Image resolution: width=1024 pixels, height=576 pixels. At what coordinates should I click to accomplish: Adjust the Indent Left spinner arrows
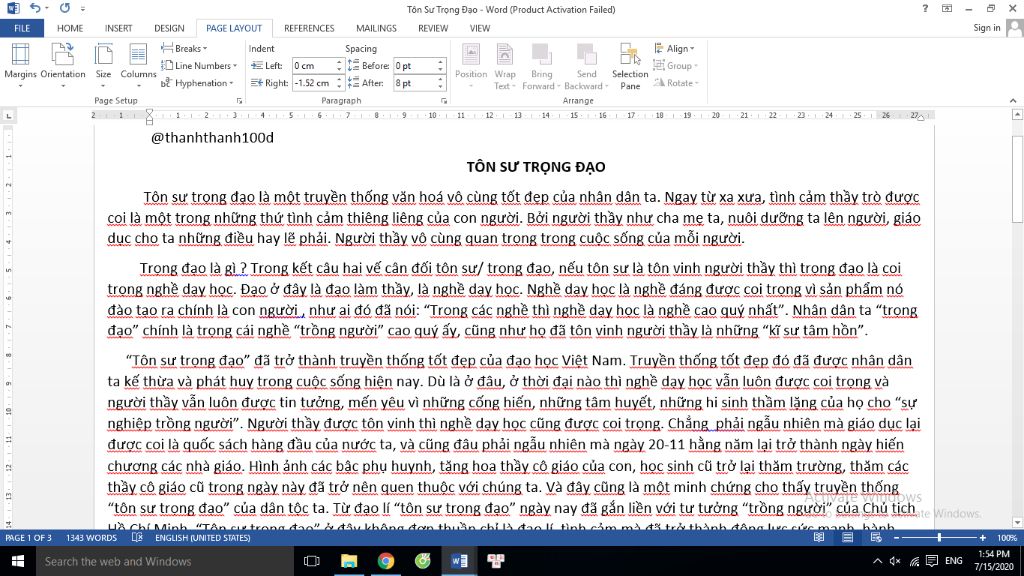[339, 65]
